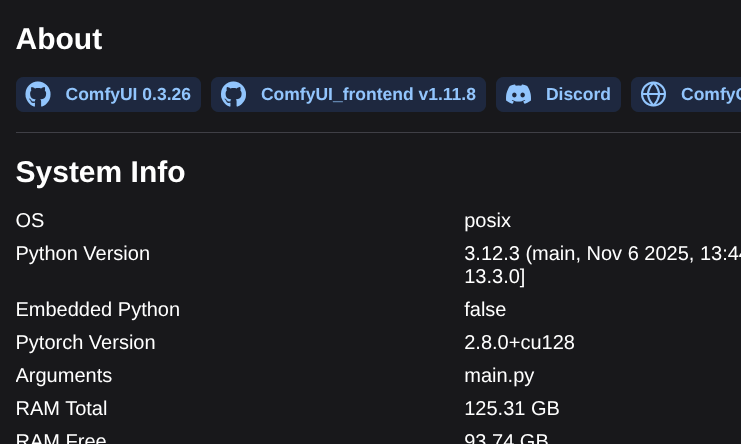Click the false value for Embedded Python
The image size is (741, 444).
point(485,310)
